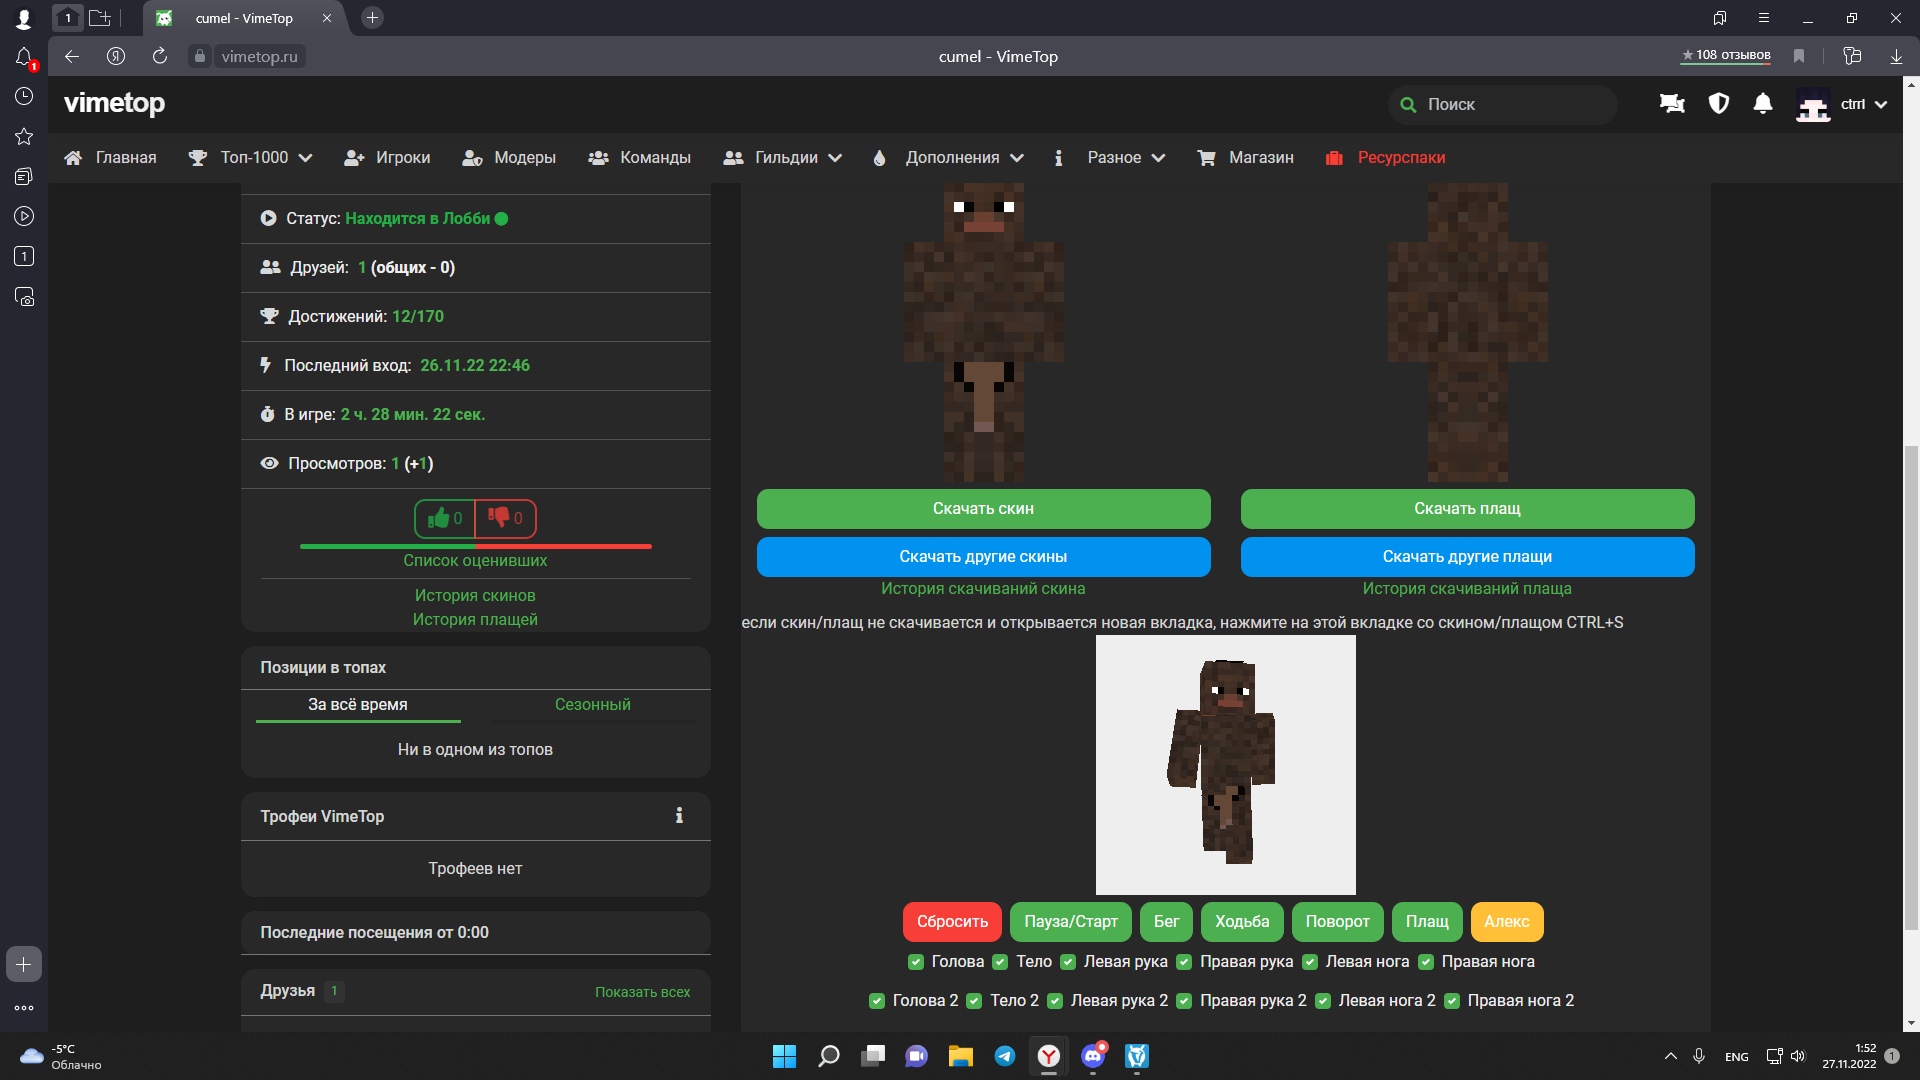Click the thumbs-down dislike button
The image size is (1920, 1080).
click(505, 518)
